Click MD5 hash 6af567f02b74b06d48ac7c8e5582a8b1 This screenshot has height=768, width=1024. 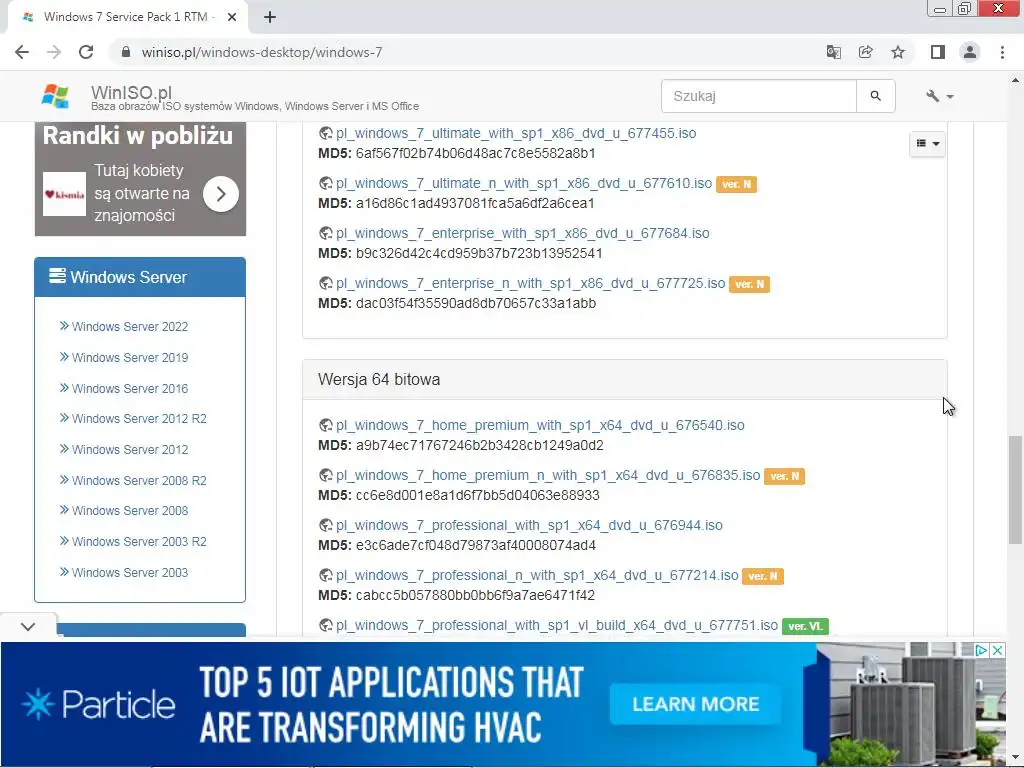click(x=475, y=153)
